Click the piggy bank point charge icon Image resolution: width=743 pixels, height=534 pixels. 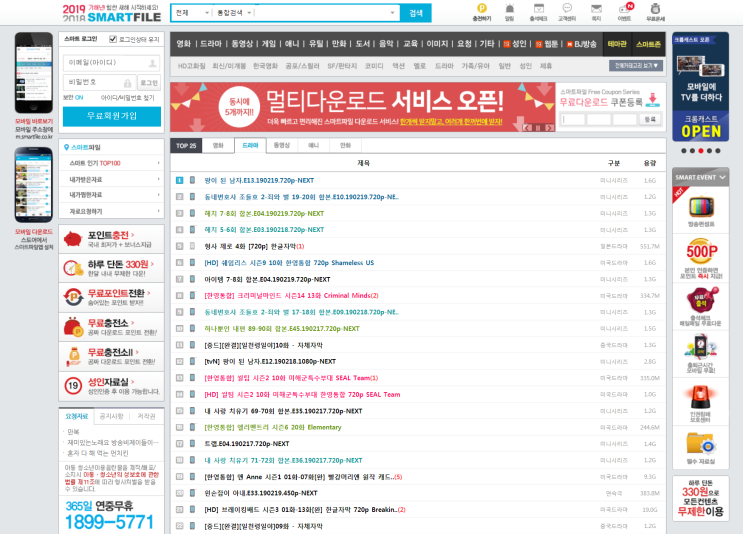click(72, 238)
